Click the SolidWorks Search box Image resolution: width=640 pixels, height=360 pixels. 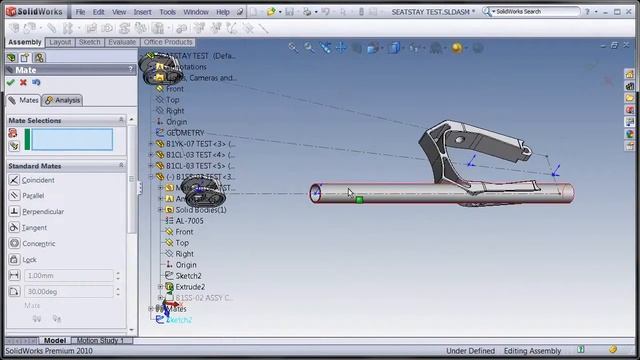click(x=535, y=11)
